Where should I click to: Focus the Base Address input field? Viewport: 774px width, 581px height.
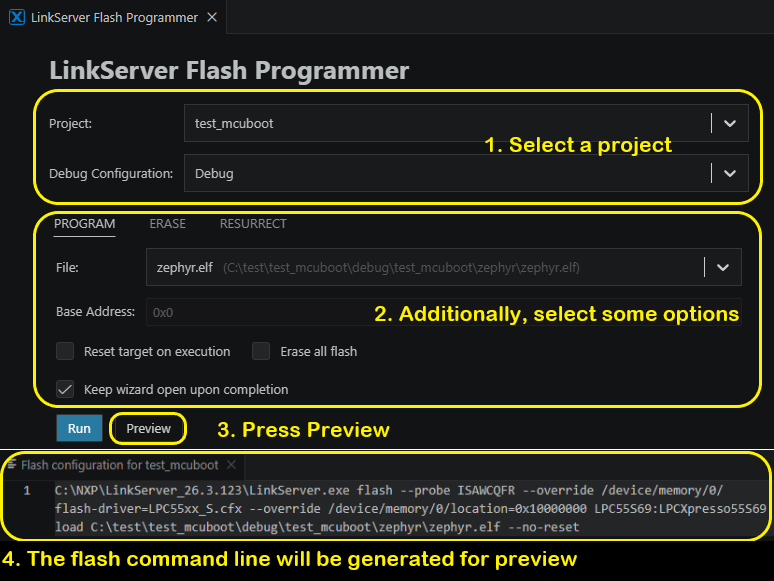coord(443,312)
